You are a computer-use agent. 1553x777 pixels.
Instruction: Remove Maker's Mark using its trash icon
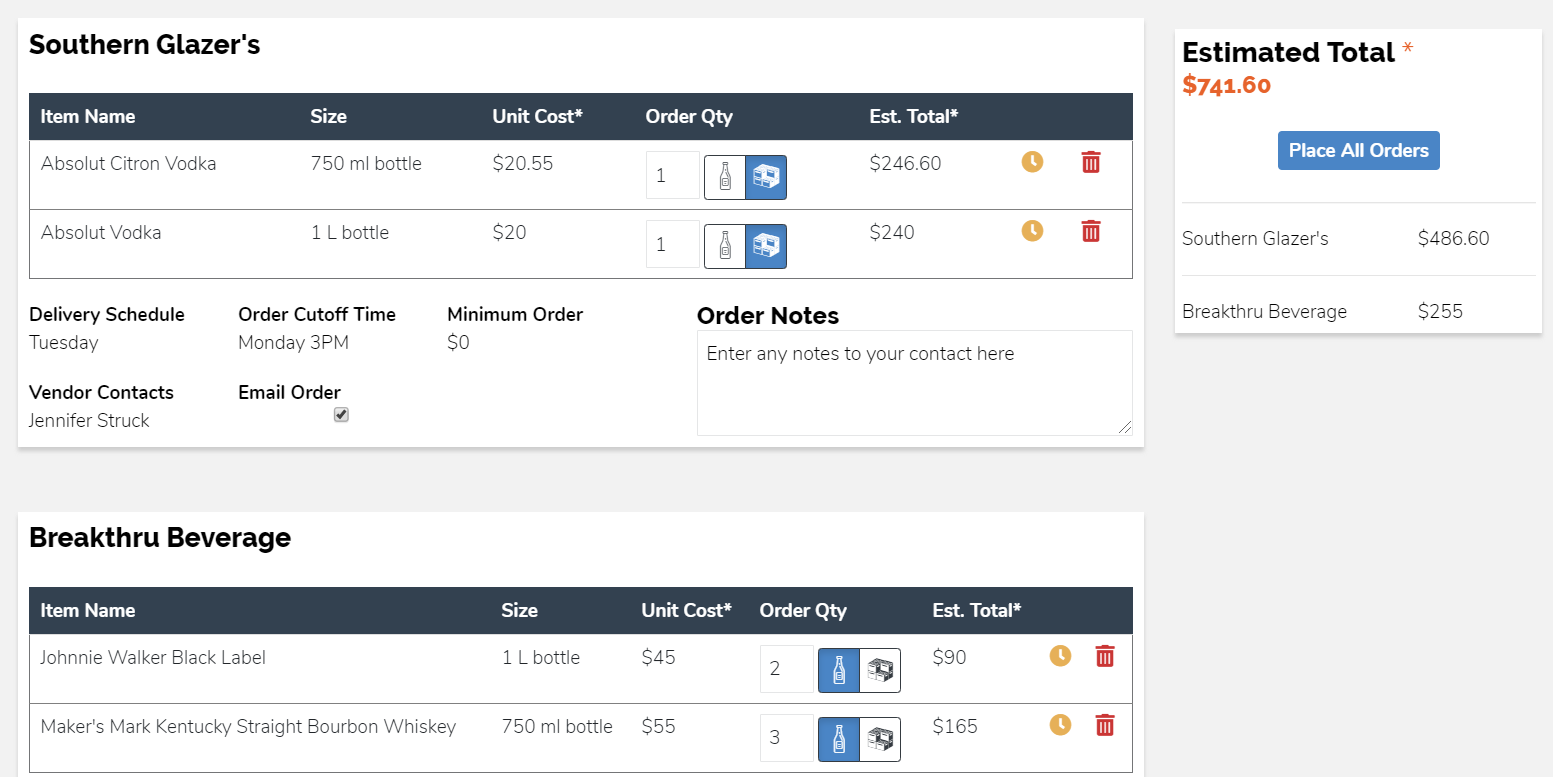coord(1104,725)
